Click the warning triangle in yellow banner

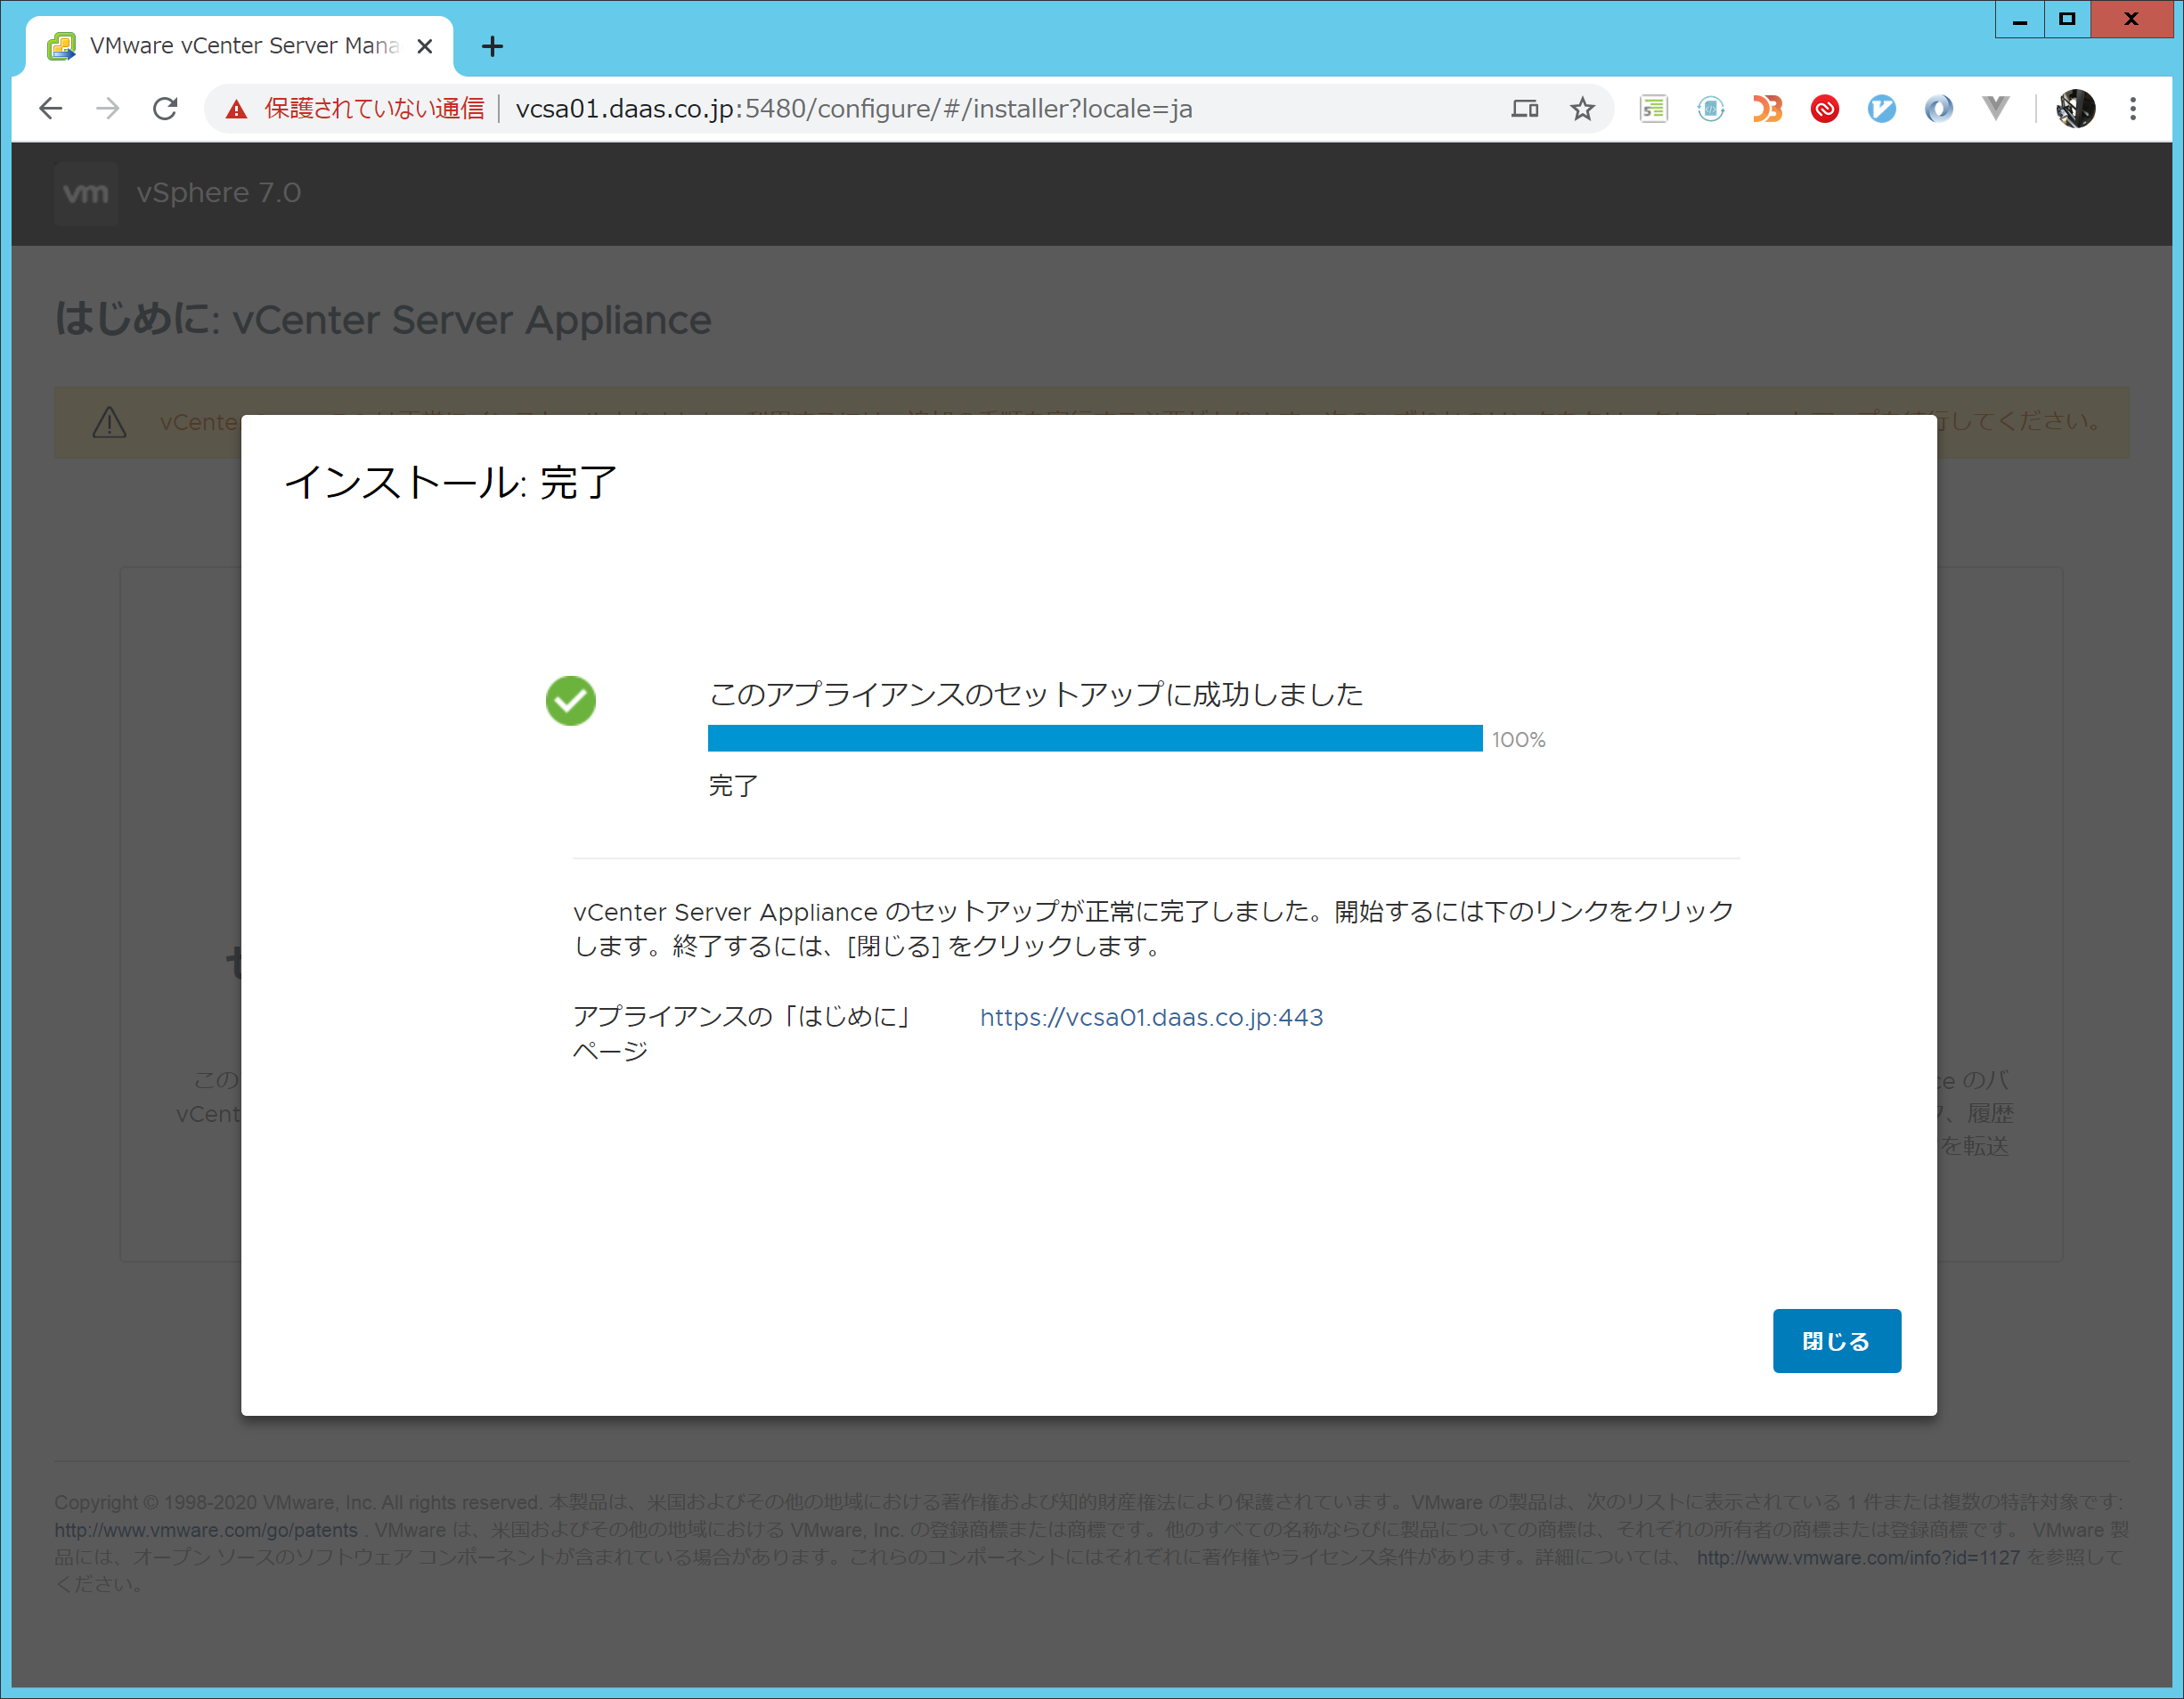pyautogui.click(x=109, y=422)
